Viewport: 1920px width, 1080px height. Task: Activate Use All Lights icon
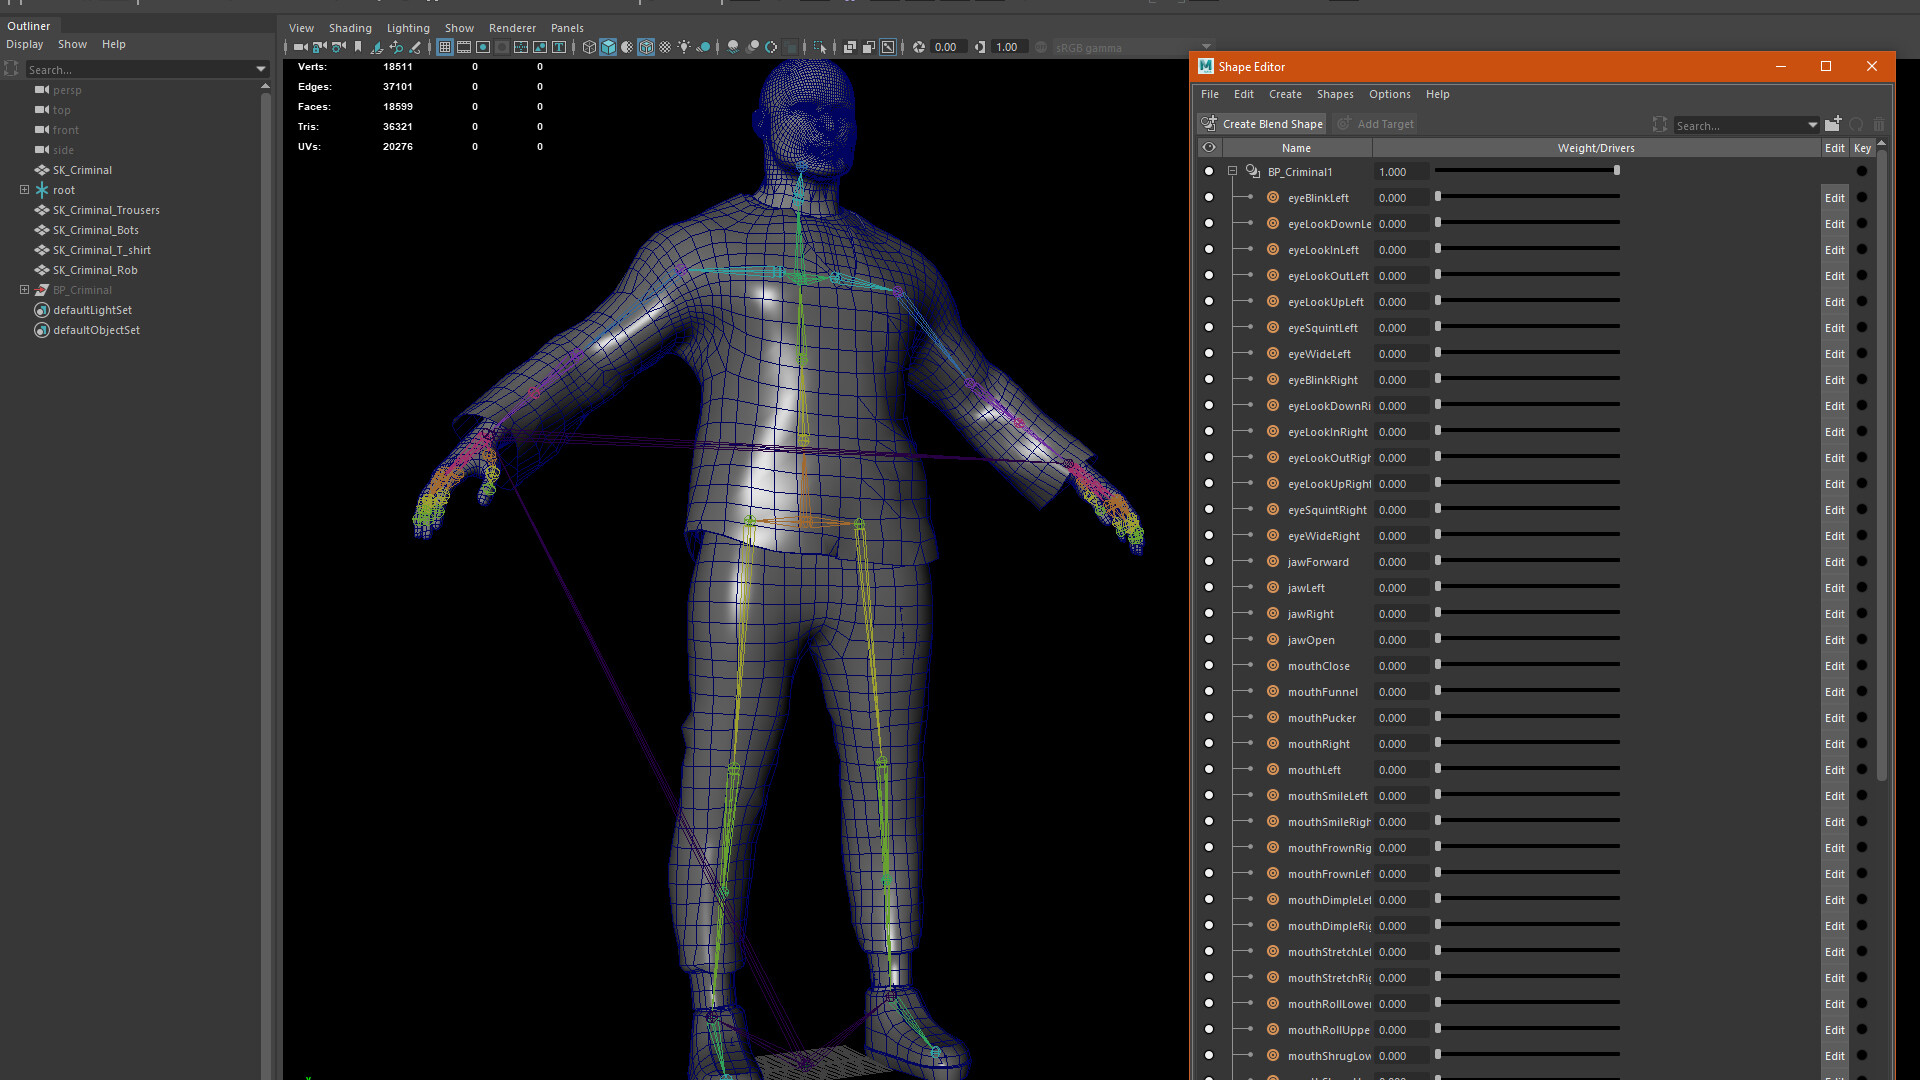coord(684,47)
